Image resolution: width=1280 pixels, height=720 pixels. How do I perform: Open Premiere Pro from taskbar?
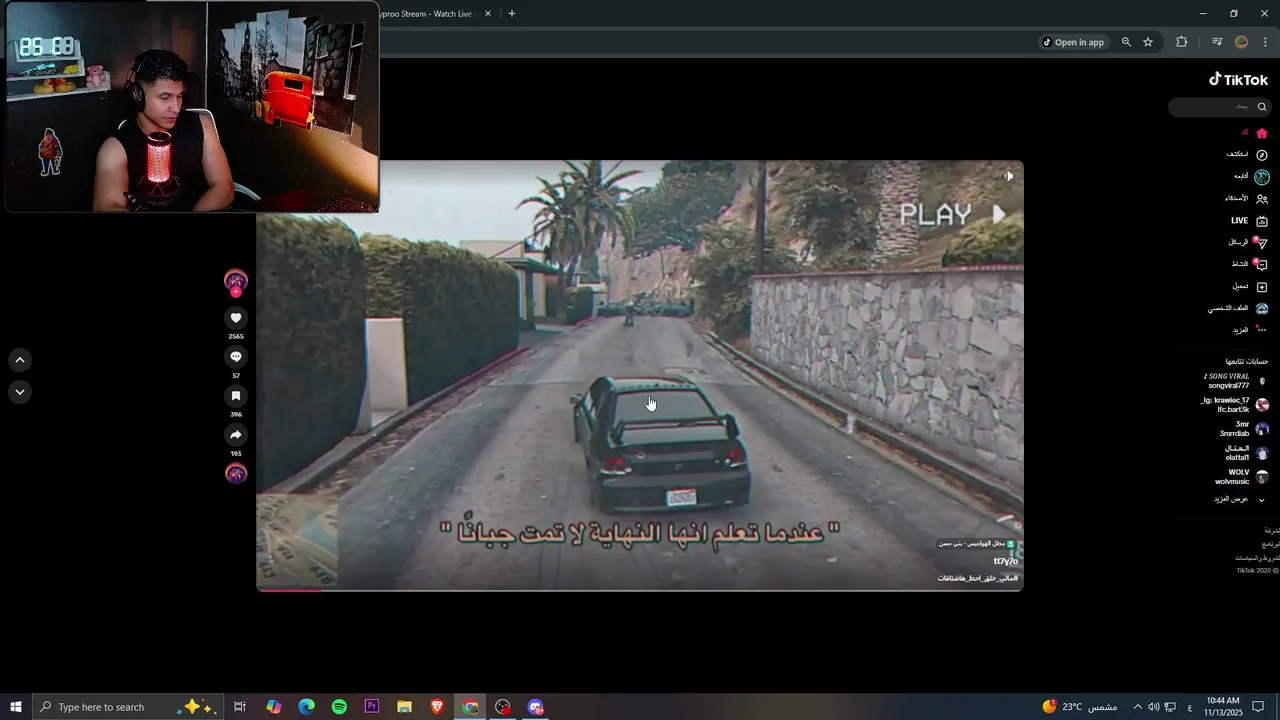point(372,707)
